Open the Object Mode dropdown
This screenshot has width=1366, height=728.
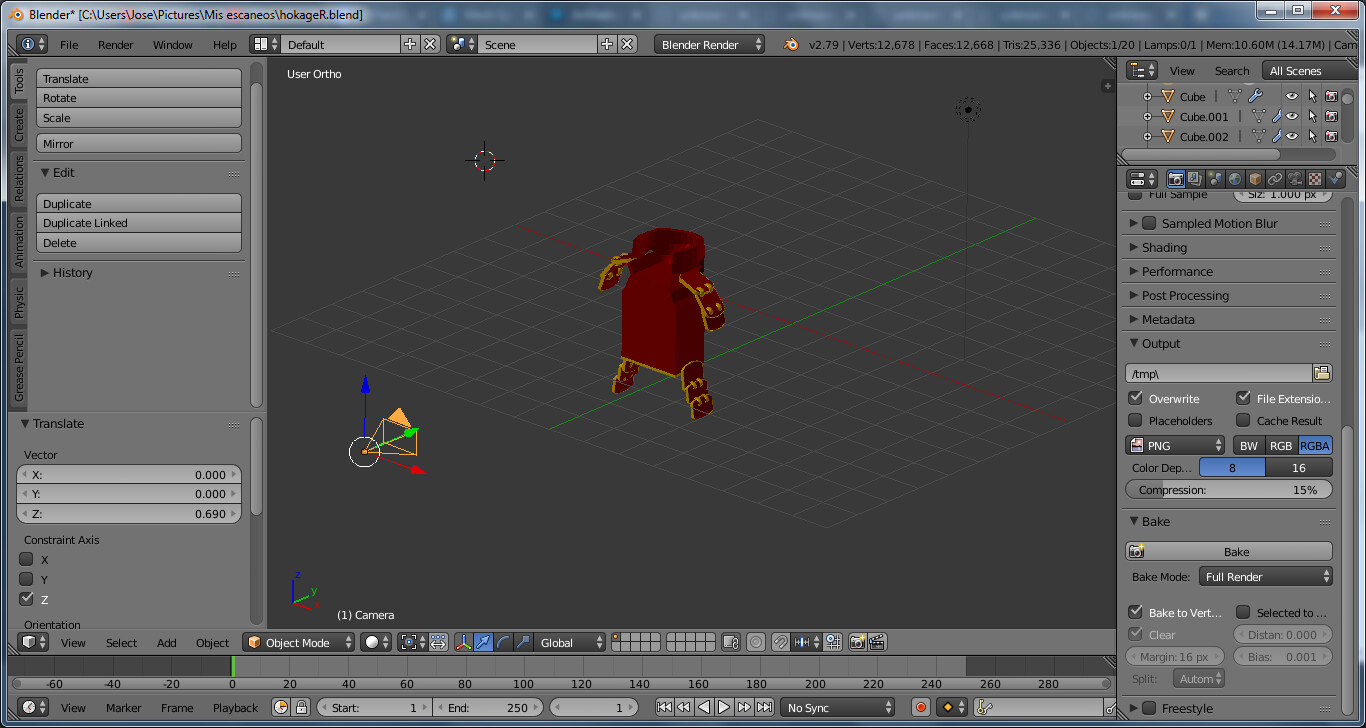(x=299, y=642)
